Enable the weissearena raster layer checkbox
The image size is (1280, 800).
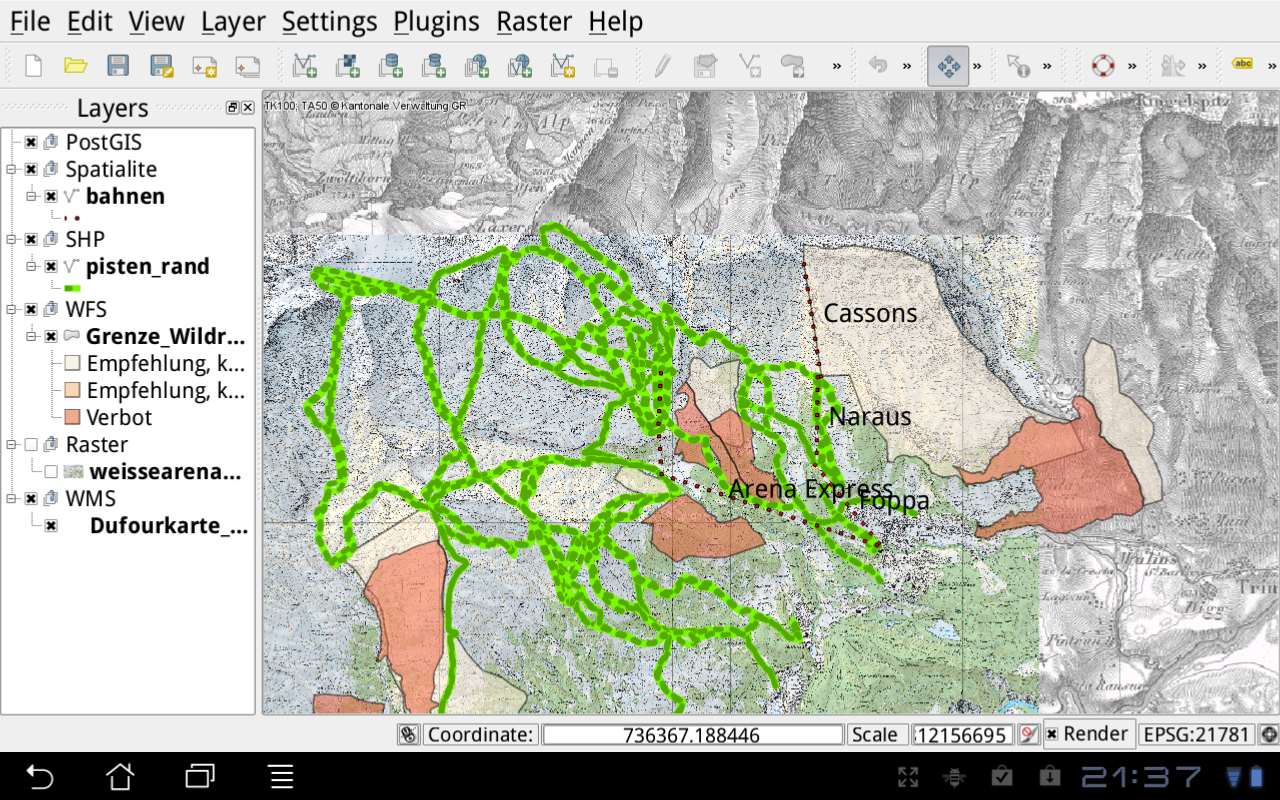(x=51, y=472)
